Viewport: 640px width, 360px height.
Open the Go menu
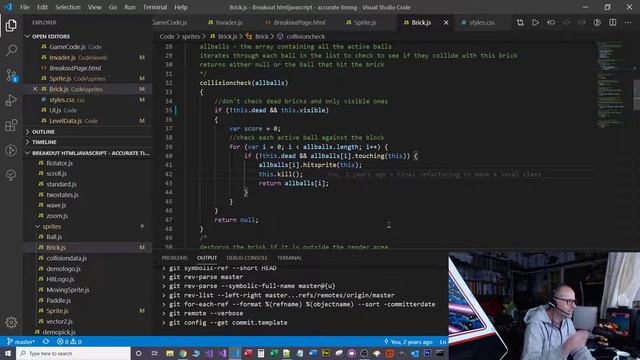pyautogui.click(x=113, y=7)
